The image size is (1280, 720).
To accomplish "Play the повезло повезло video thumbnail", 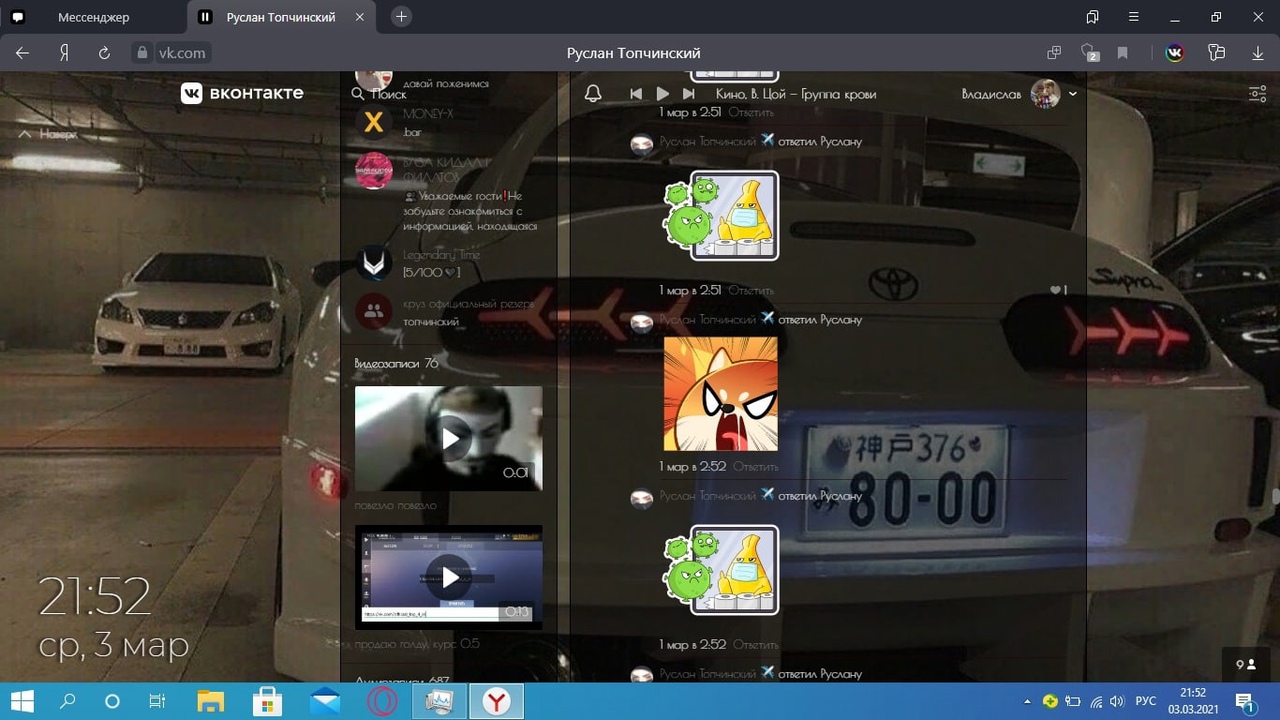I will [x=449, y=438].
